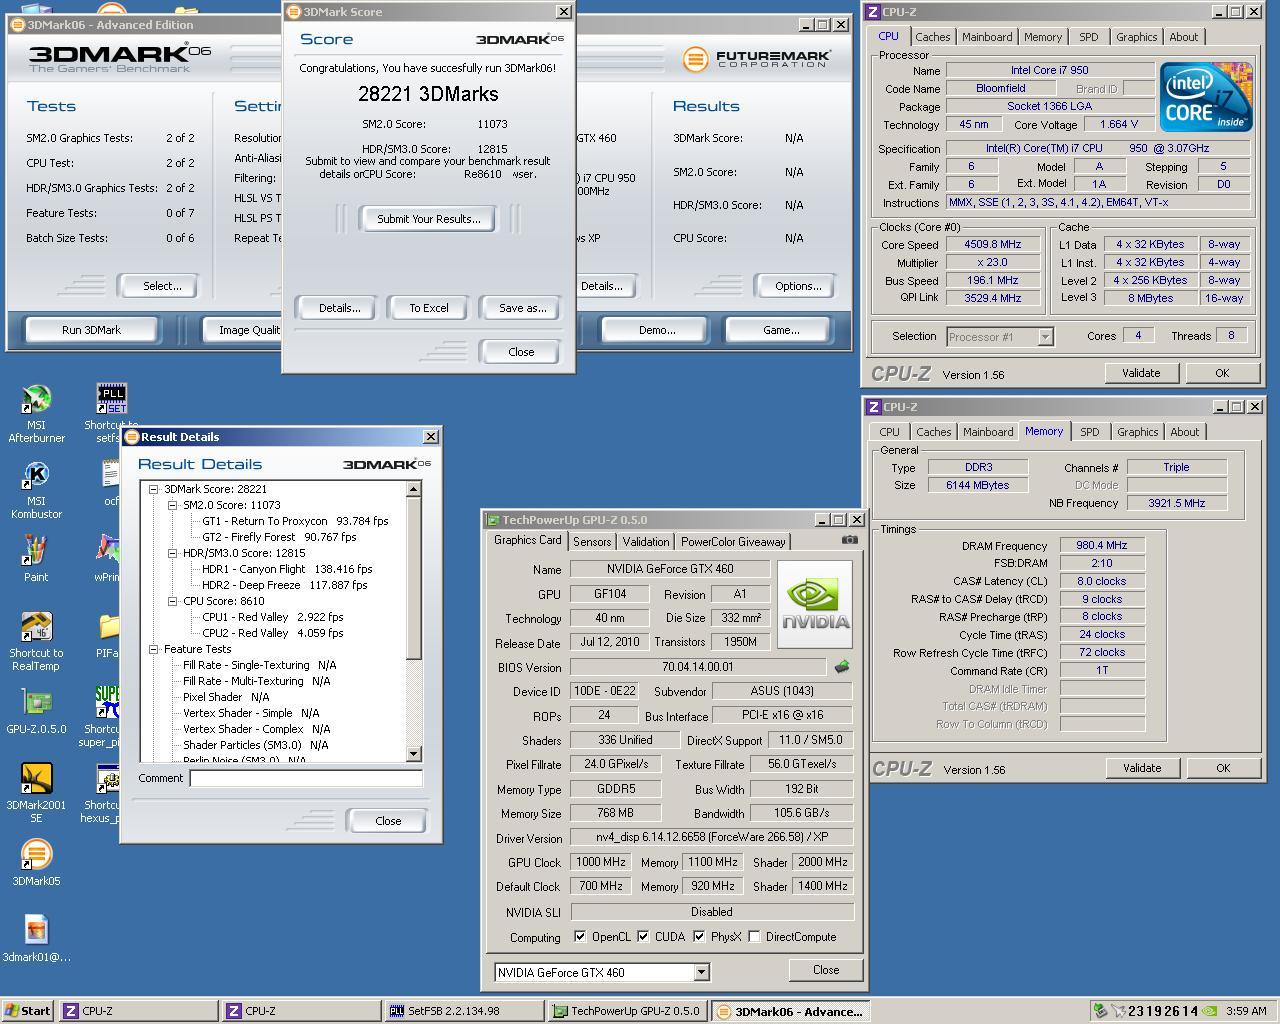The width and height of the screenshot is (1280, 1024).
Task: Toggle the OpenCL checkbox in GPU-Z
Action: pos(580,937)
